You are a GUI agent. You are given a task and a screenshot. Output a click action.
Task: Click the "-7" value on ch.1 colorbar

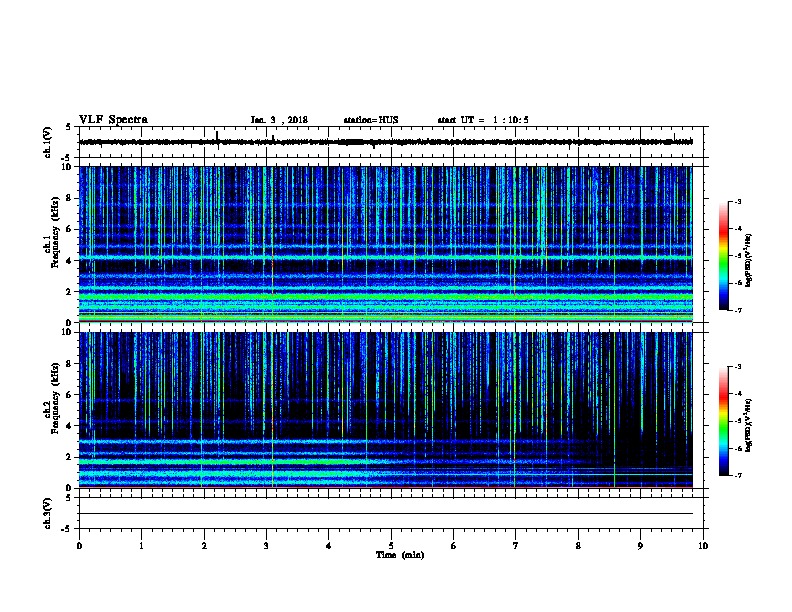[x=738, y=310]
